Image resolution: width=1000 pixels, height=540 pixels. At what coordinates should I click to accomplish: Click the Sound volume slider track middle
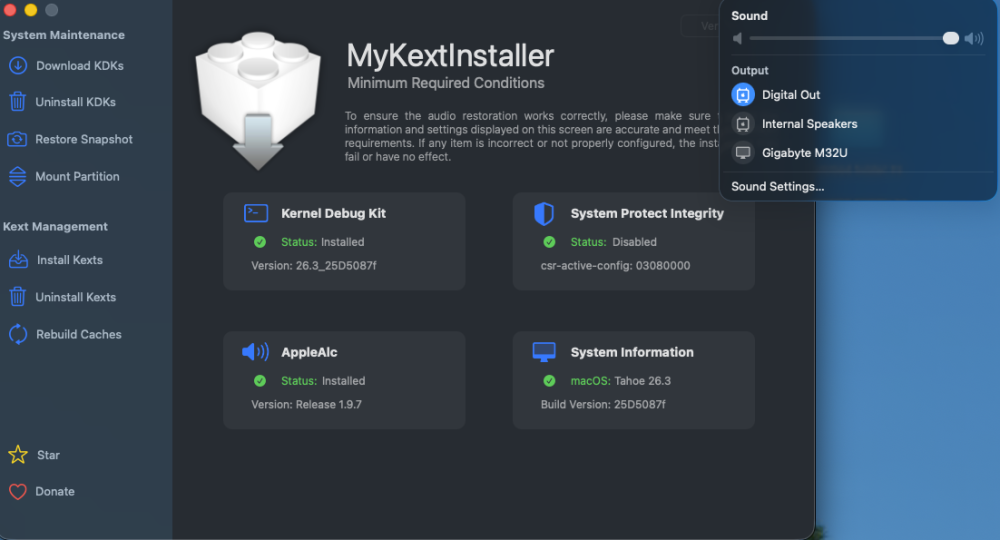tap(854, 38)
